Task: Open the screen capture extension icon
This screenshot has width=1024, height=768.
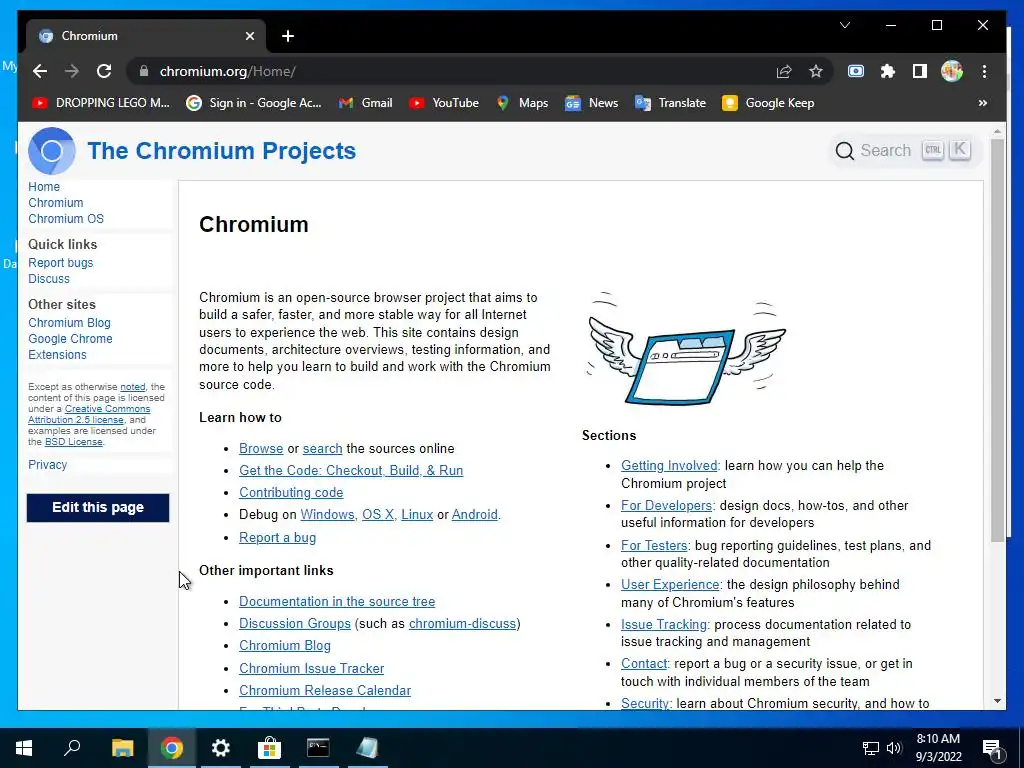Action: point(856,71)
